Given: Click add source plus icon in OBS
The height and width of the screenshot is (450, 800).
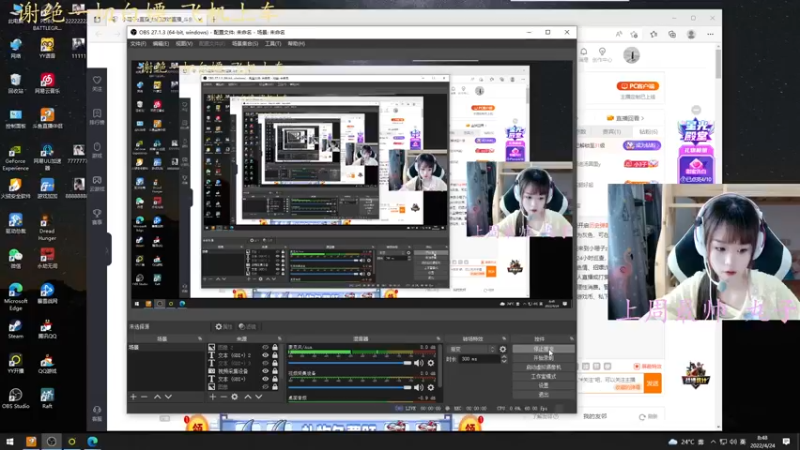Looking at the screenshot, I should [x=212, y=396].
